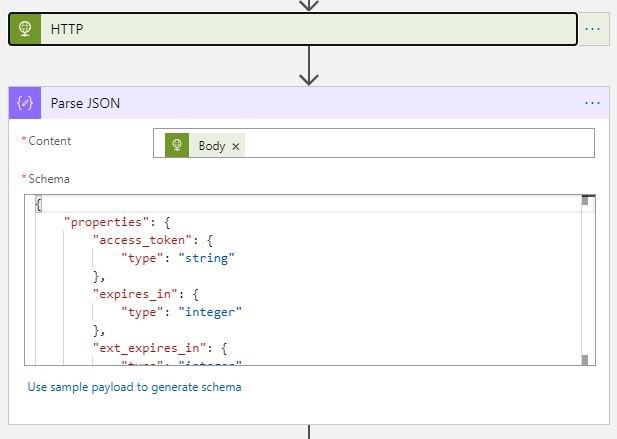The image size is (617, 439).
Task: Open the HTTP action ellipsis menu
Action: click(593, 29)
